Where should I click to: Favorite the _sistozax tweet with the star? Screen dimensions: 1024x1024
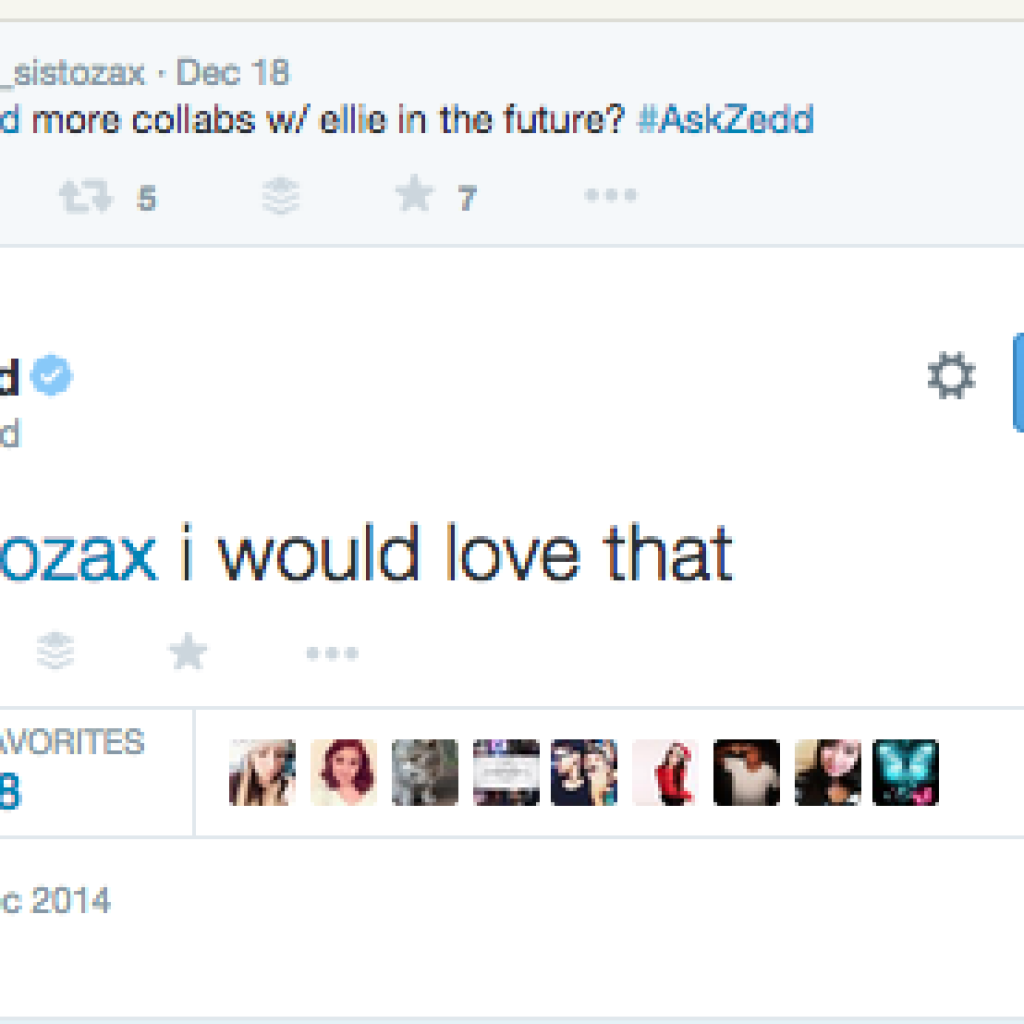pos(414,196)
